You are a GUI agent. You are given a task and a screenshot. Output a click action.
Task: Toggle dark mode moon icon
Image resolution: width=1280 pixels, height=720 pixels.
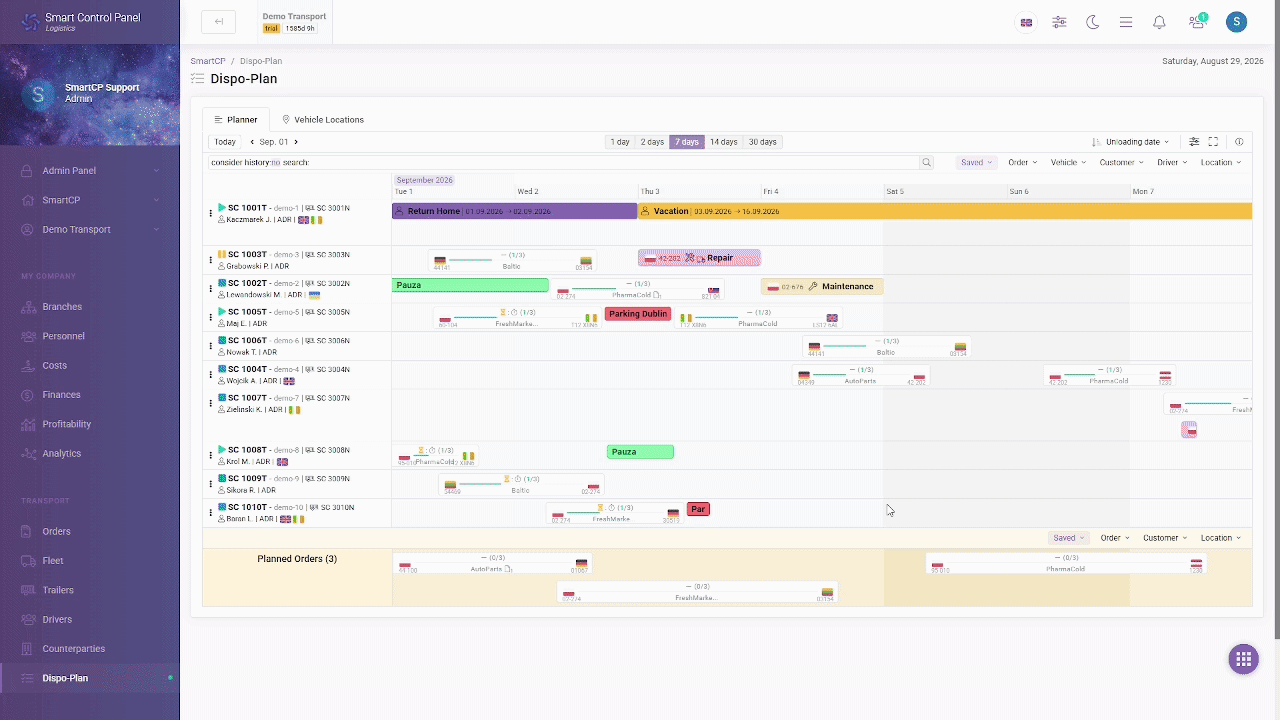[x=1092, y=22]
